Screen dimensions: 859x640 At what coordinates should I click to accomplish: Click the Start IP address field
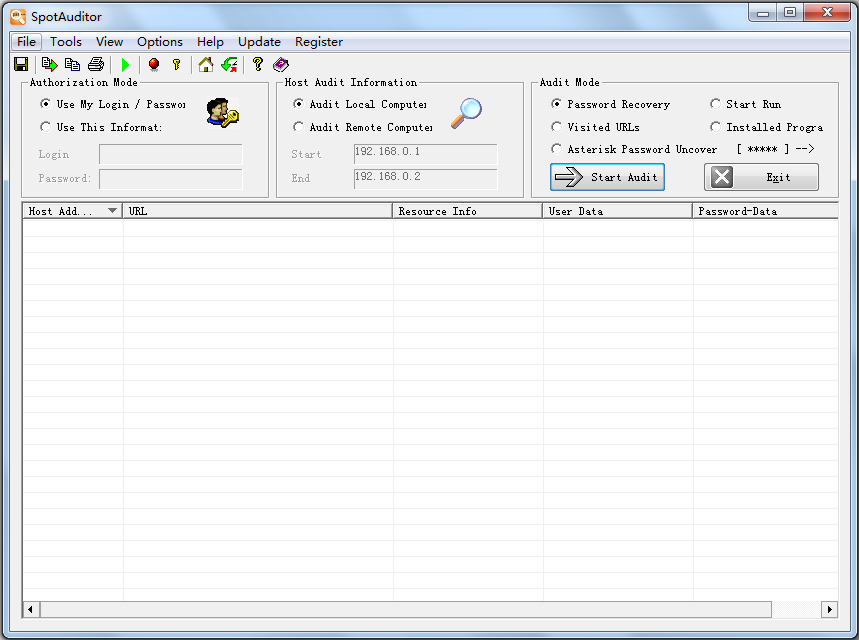pos(425,153)
